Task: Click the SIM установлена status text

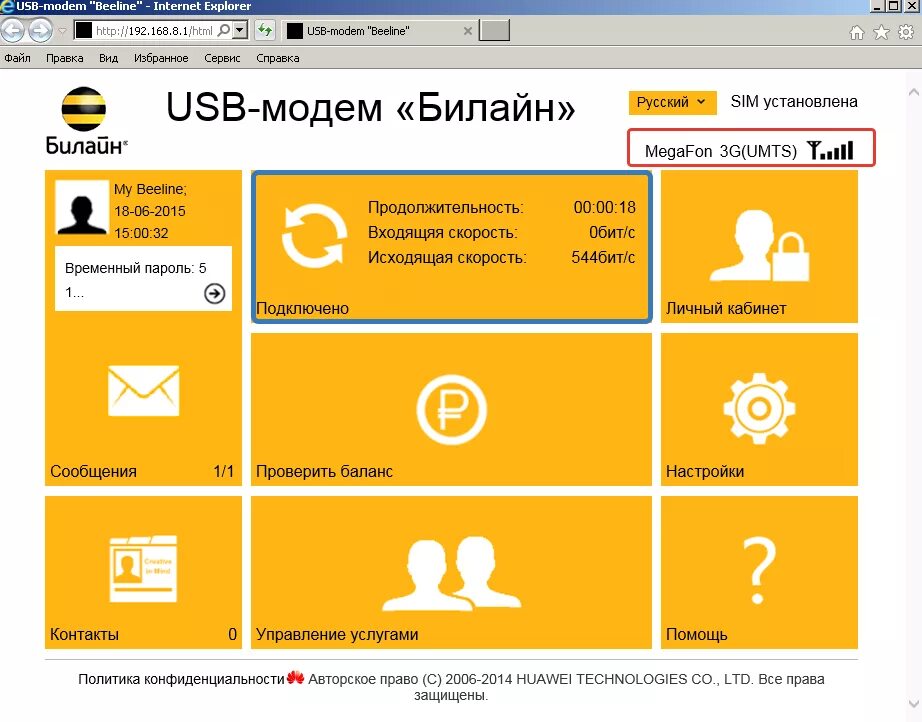Action: [794, 102]
